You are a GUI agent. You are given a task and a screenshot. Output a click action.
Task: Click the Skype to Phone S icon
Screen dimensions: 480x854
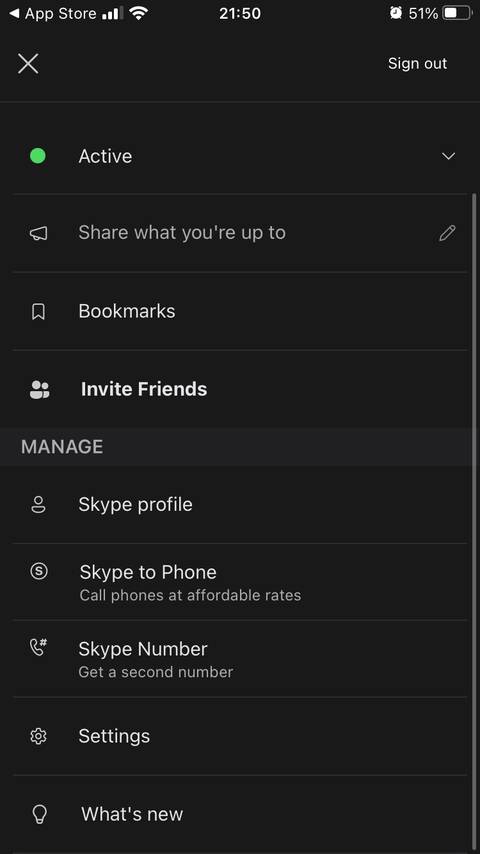pyautogui.click(x=39, y=571)
